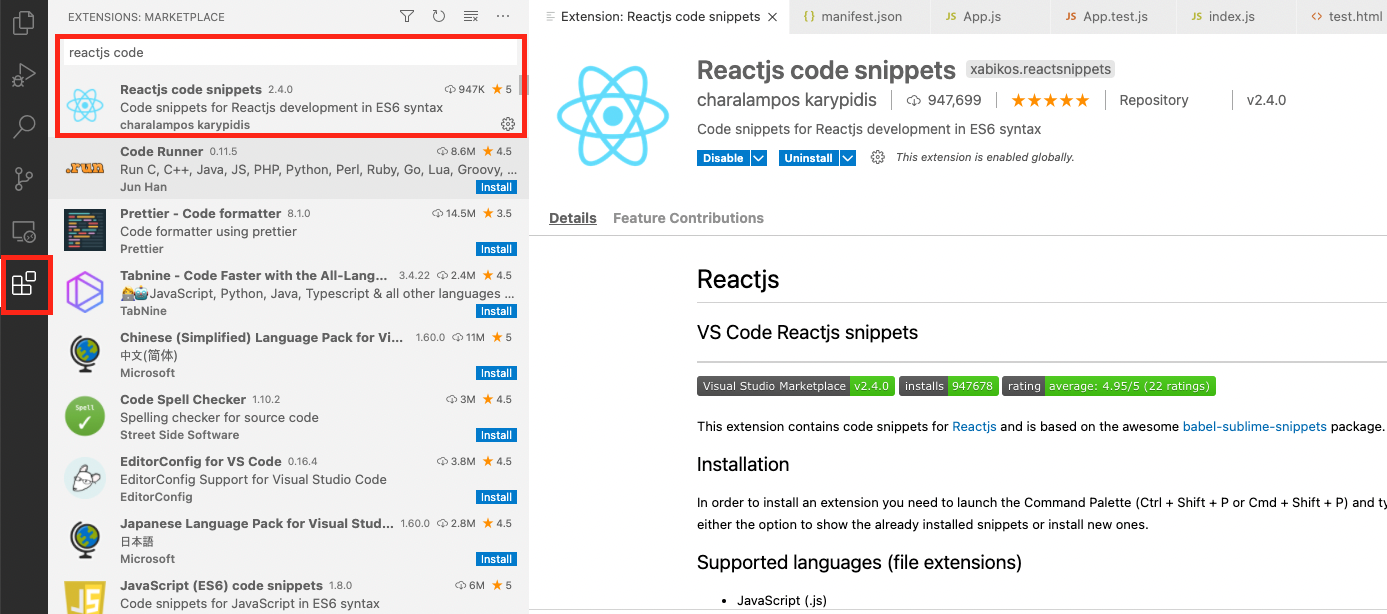
Task: Select Japanese Language Pack globe icon
Action: [x=85, y=540]
